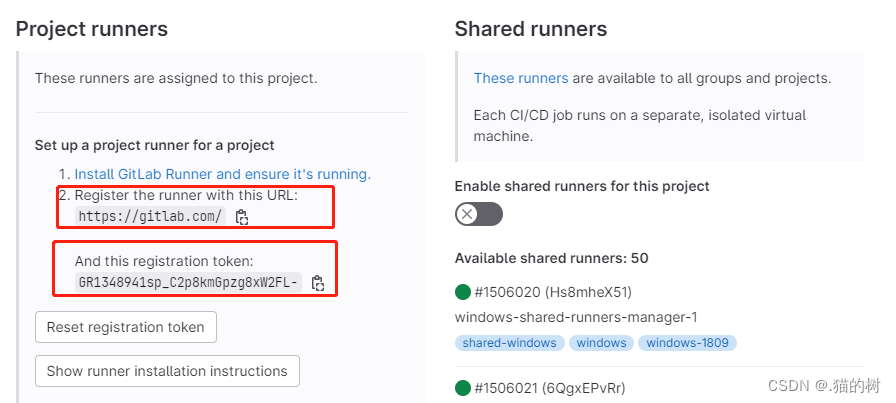
Task: Click the Project runners heading
Action: coord(92,29)
